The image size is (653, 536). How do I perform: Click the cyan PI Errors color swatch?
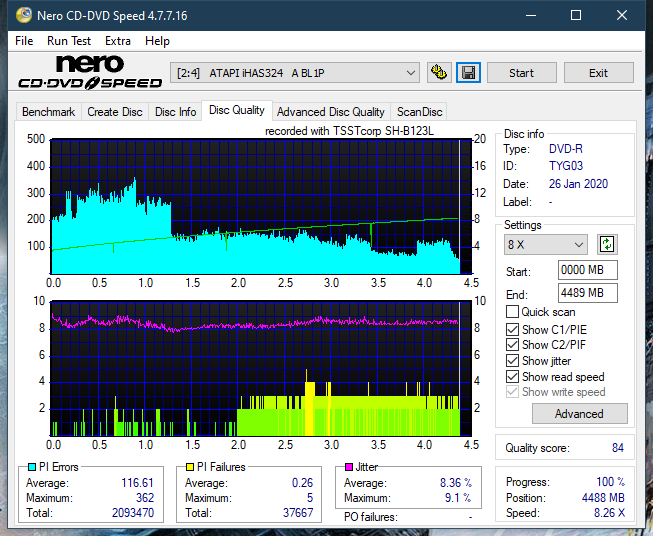pyautogui.click(x=32, y=467)
